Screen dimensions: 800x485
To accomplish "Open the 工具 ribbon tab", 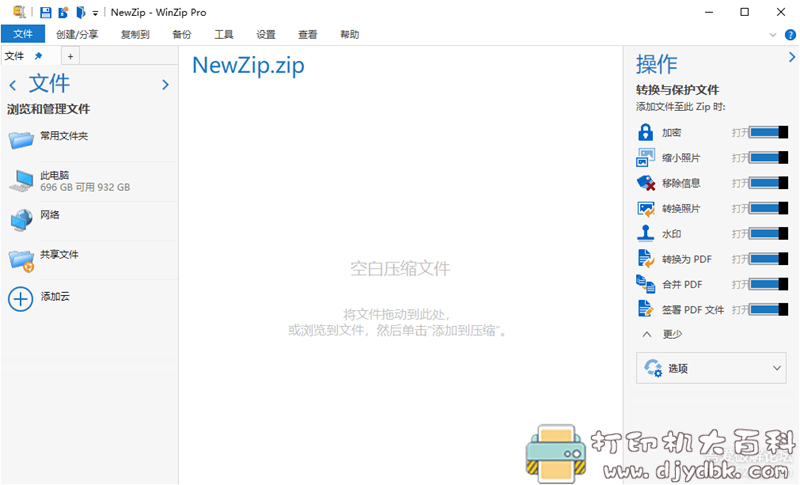I will [223, 34].
